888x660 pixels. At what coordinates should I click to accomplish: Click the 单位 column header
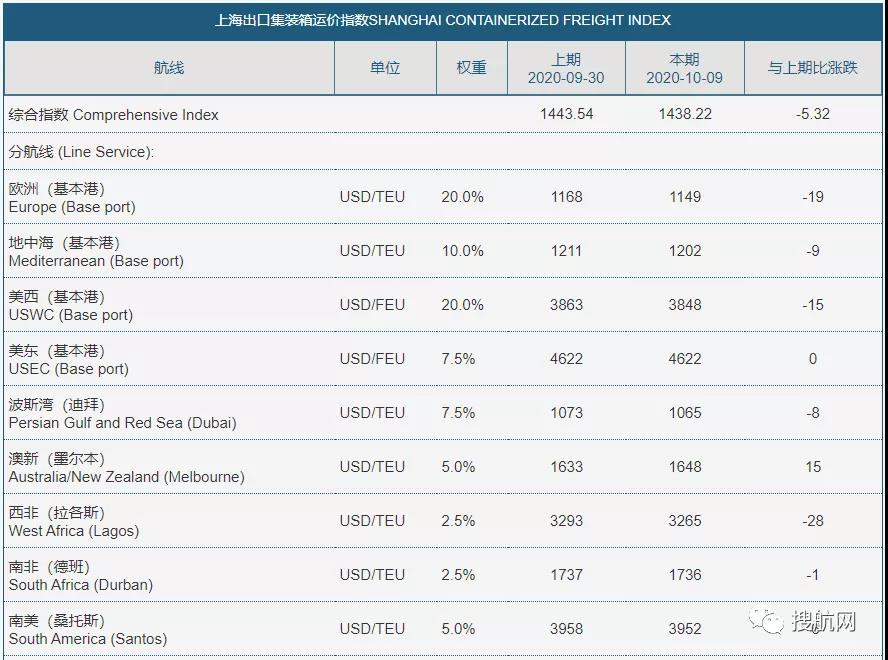click(x=385, y=68)
